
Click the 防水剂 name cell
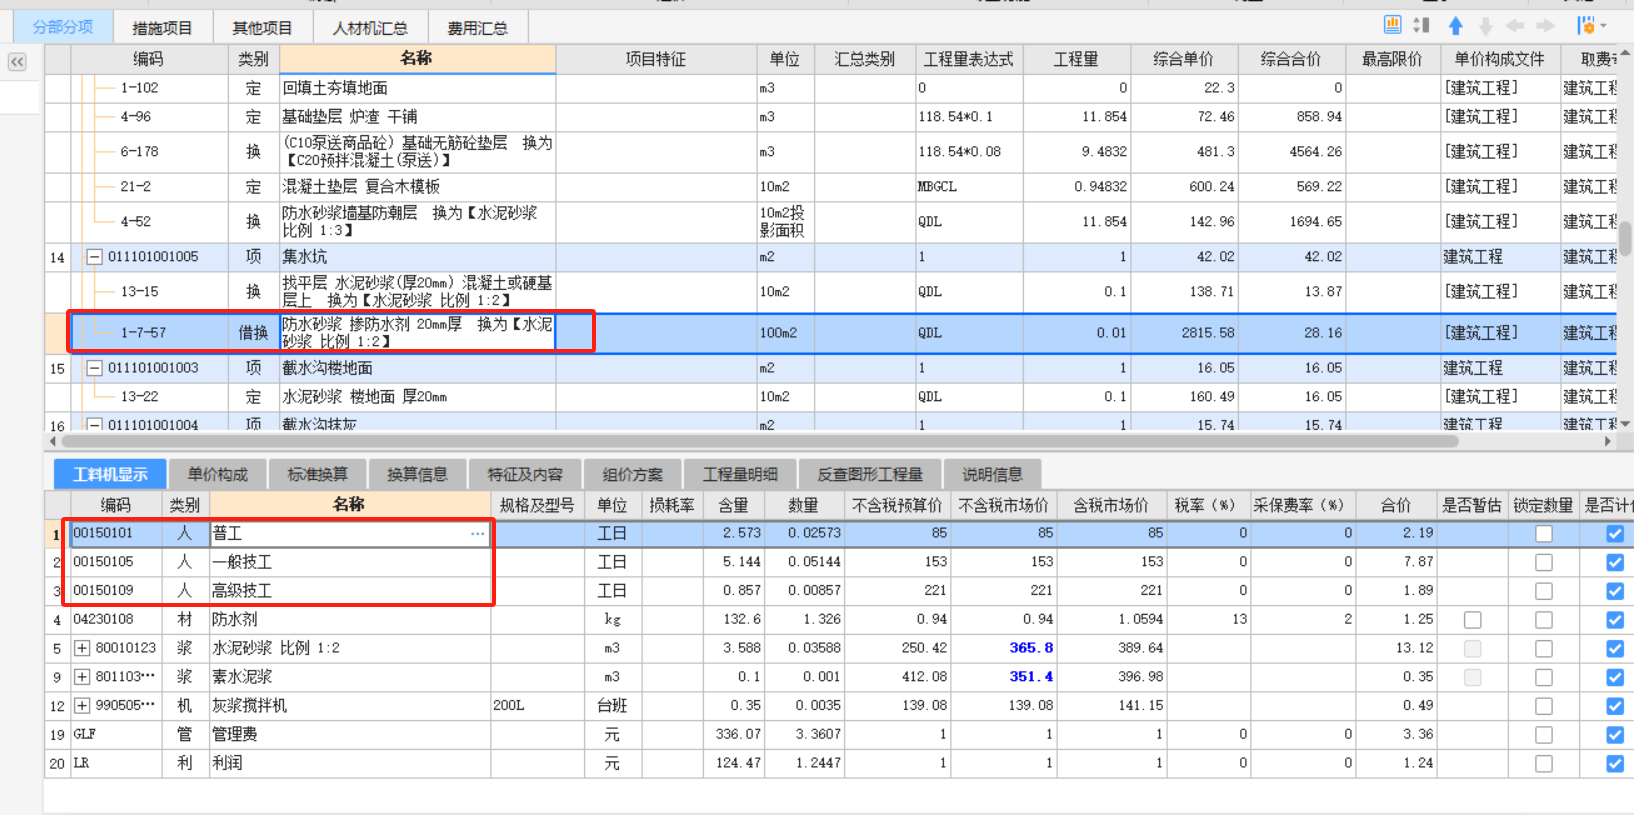click(x=350, y=620)
